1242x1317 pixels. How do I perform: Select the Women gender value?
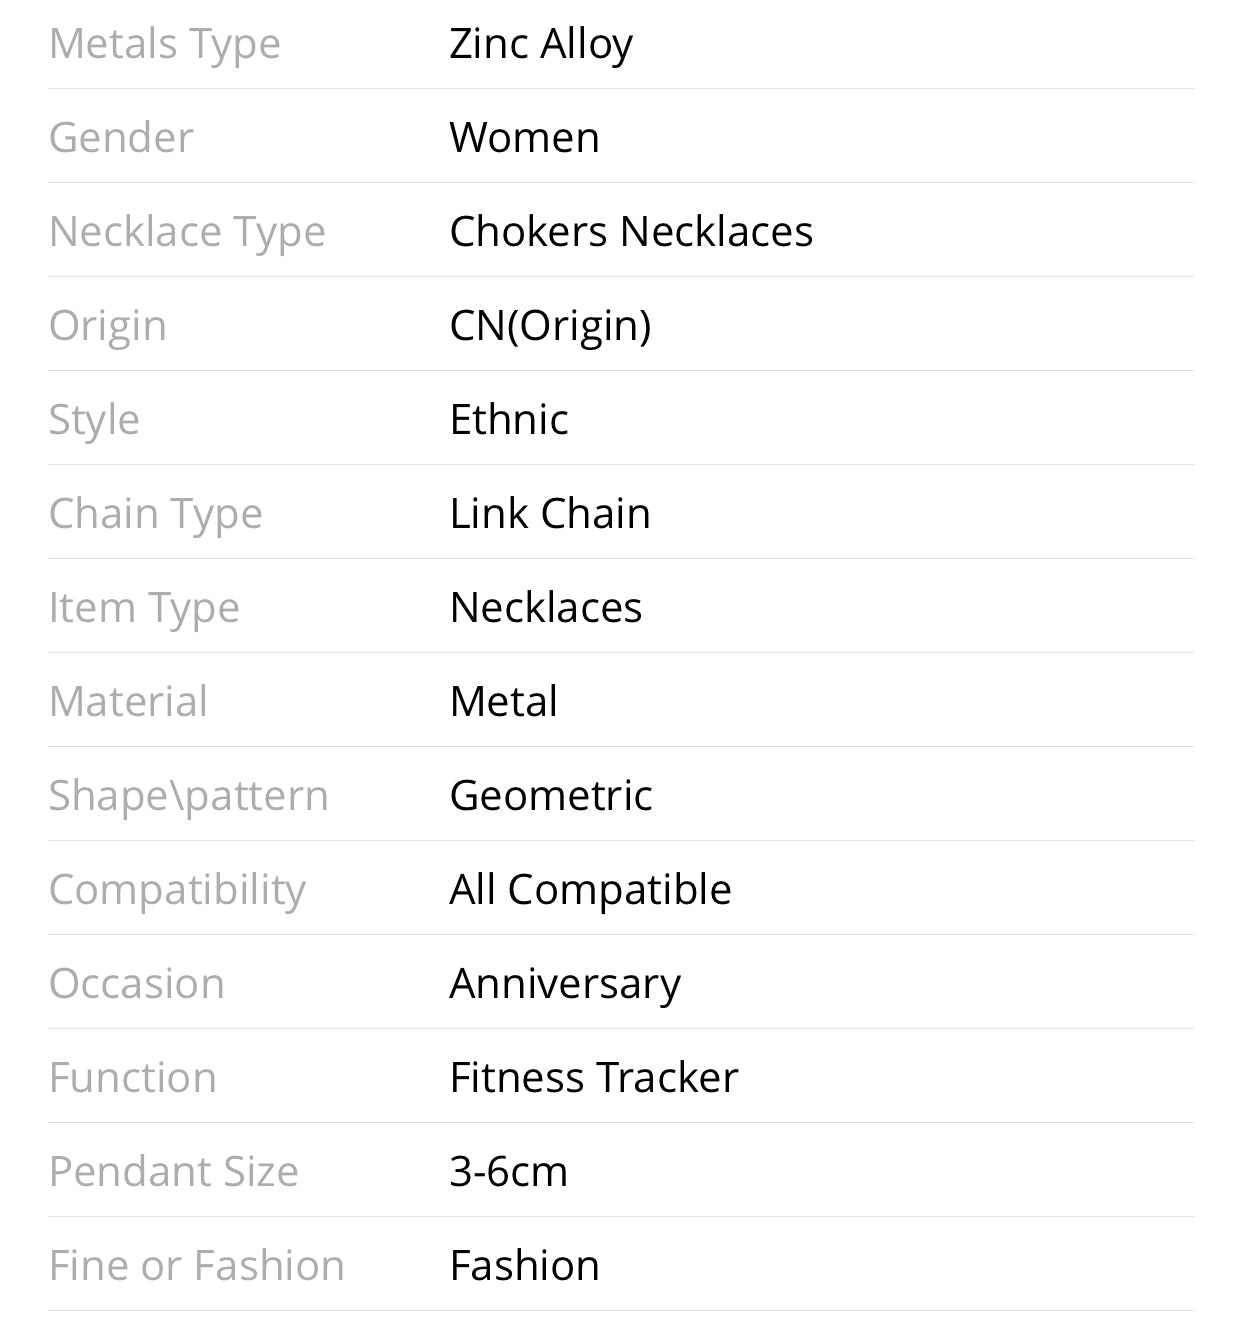point(524,138)
